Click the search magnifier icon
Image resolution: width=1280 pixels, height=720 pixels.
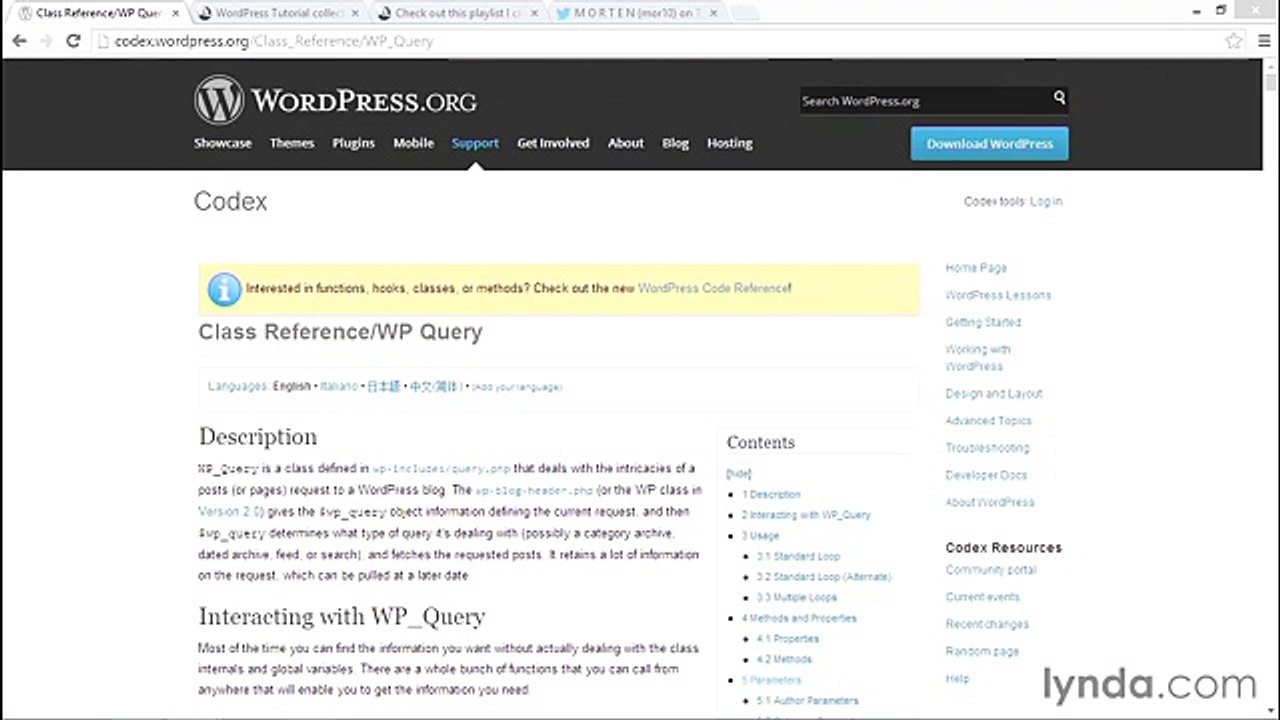(x=1059, y=98)
